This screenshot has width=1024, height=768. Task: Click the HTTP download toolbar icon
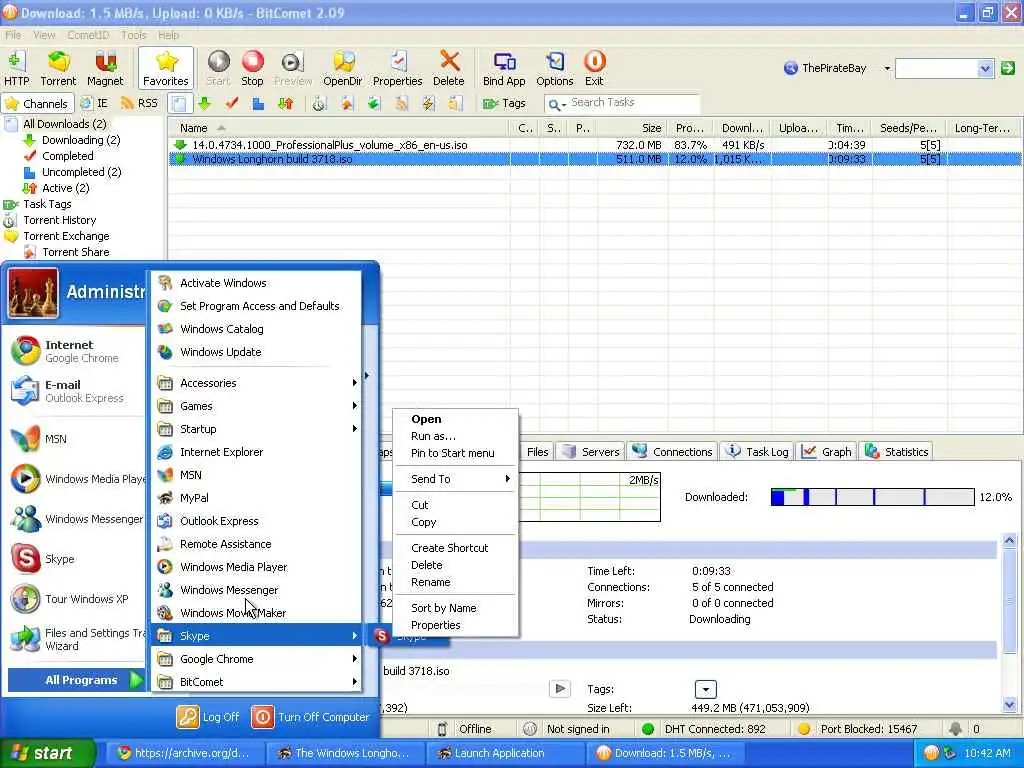pos(16,68)
